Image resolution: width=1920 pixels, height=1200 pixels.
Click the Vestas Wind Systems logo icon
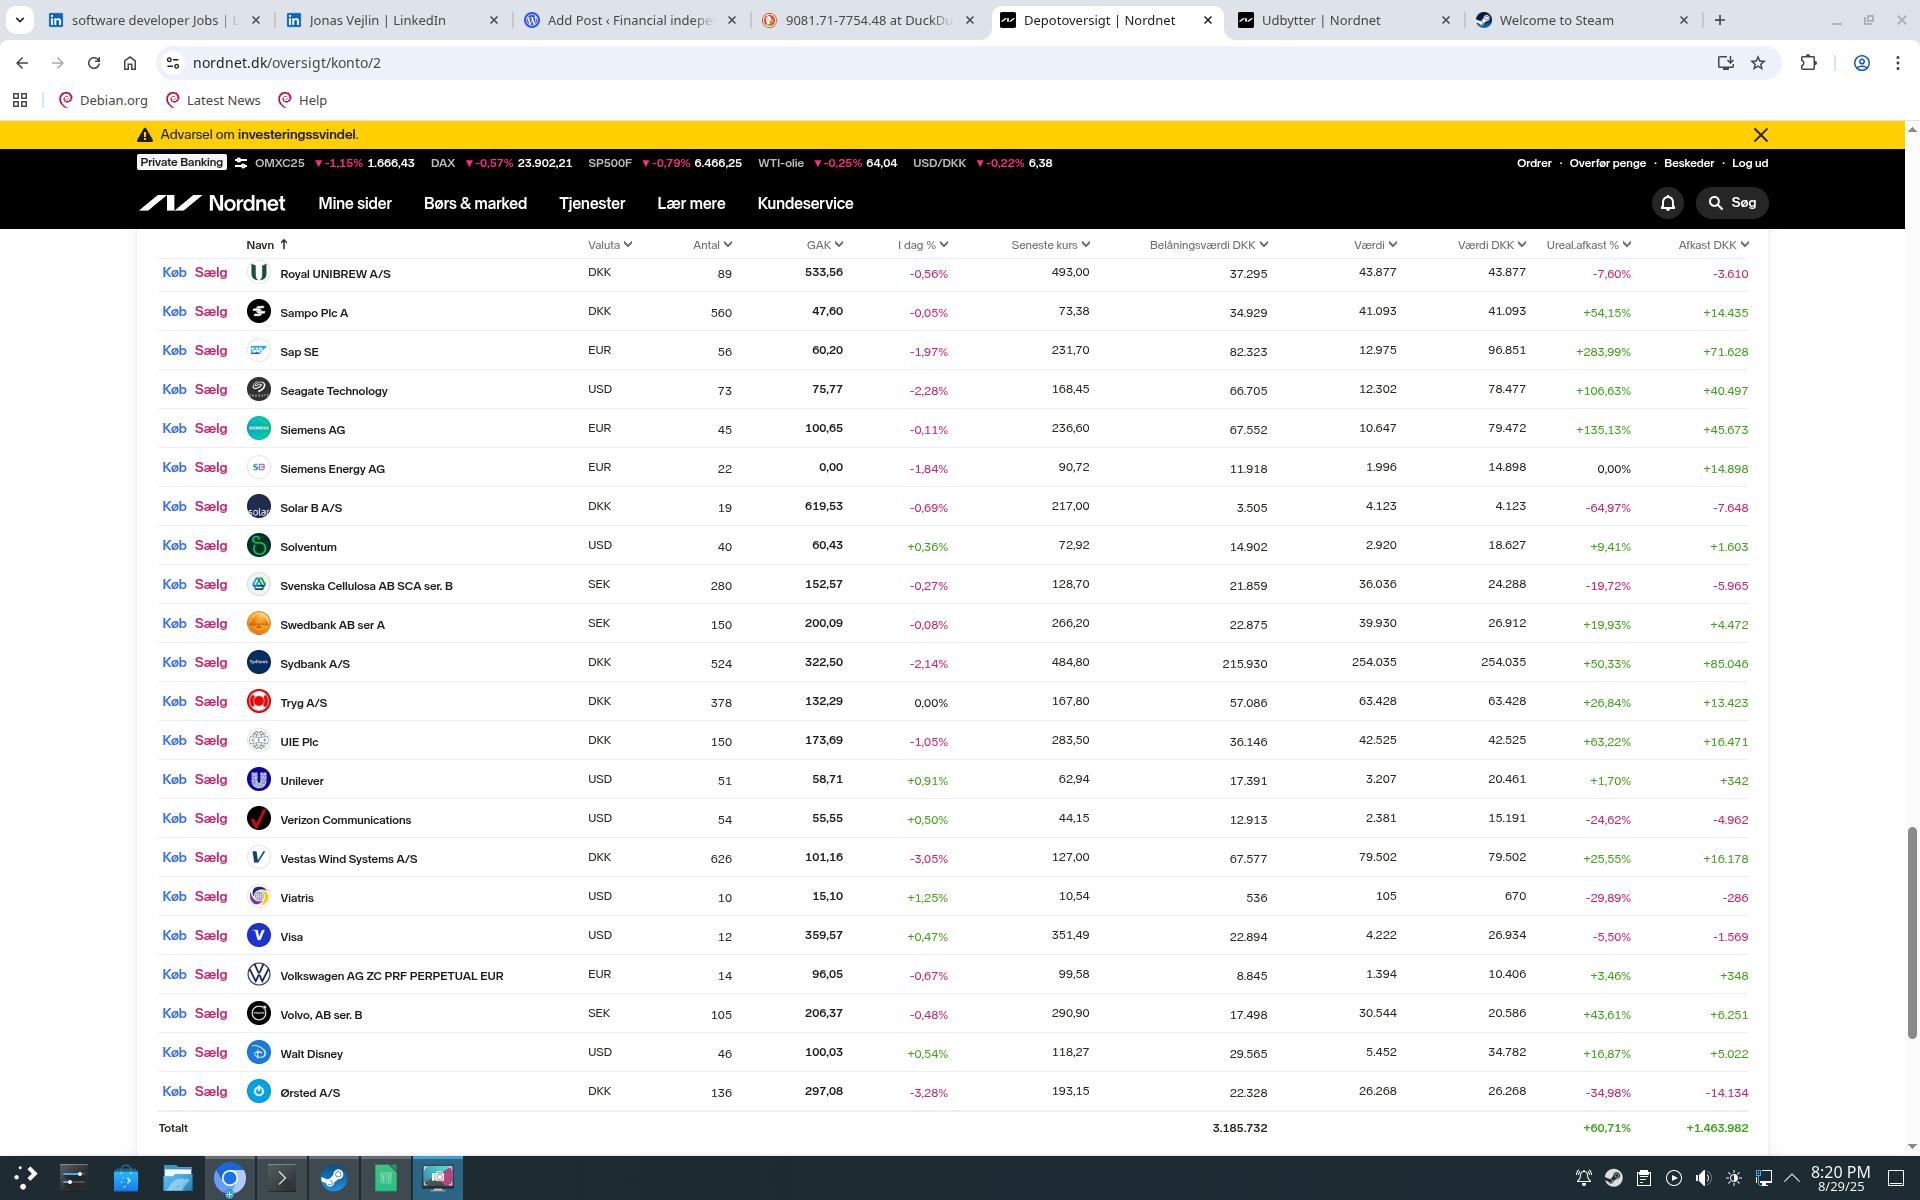click(x=259, y=857)
